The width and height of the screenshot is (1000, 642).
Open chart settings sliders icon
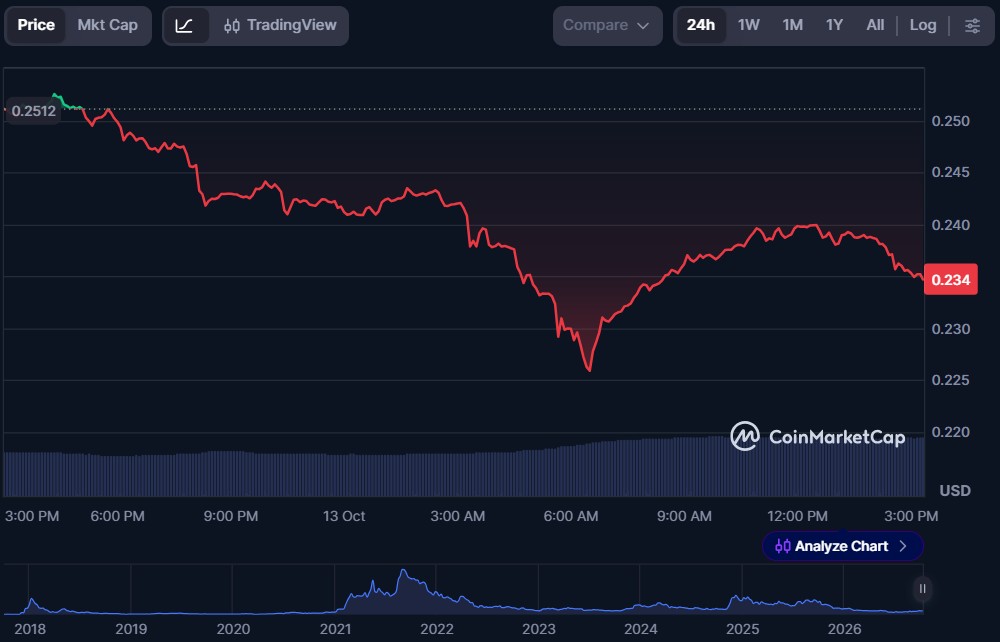972,26
